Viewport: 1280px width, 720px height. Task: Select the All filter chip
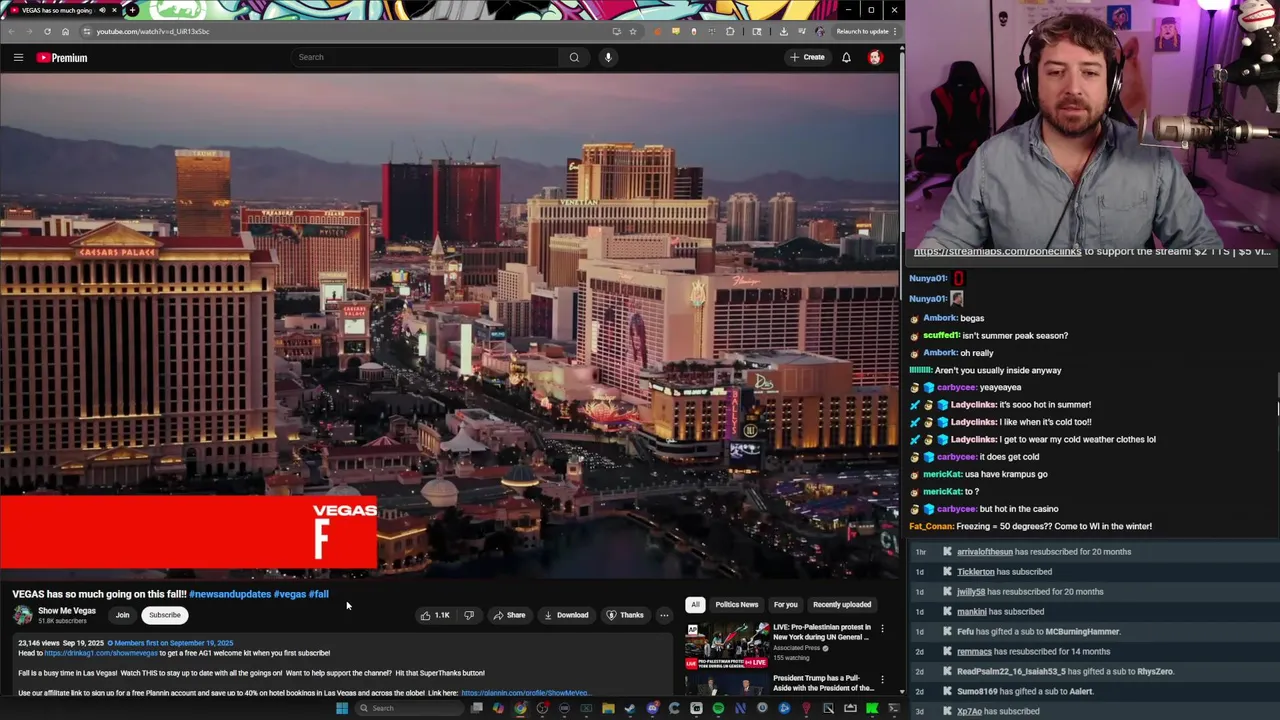[x=695, y=604]
